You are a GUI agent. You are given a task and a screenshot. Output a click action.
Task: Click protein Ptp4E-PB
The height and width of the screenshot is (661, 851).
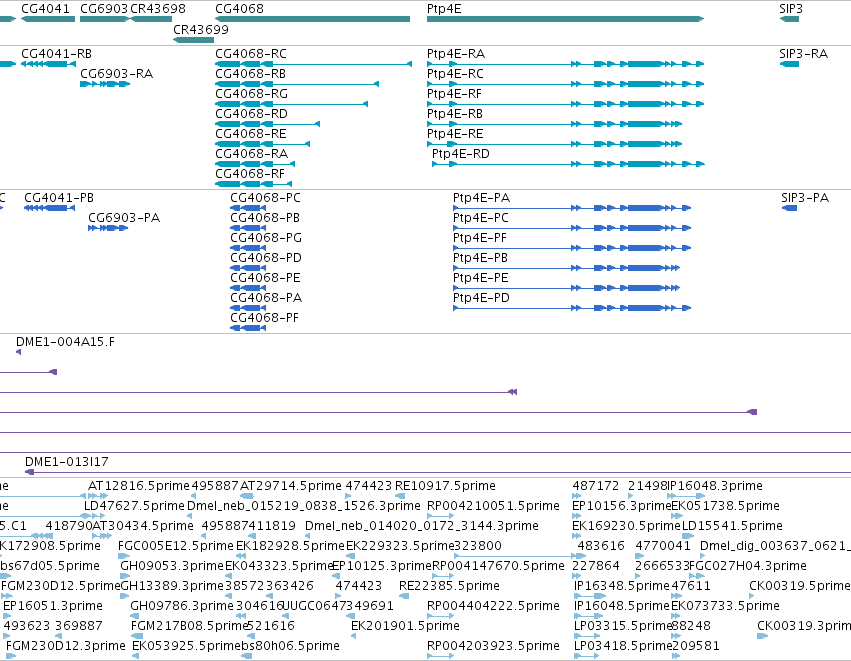(x=480, y=258)
